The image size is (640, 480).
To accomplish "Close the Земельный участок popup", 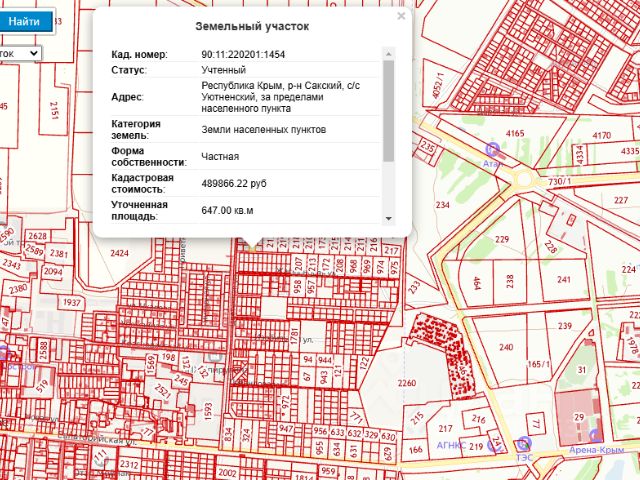I will [401, 16].
